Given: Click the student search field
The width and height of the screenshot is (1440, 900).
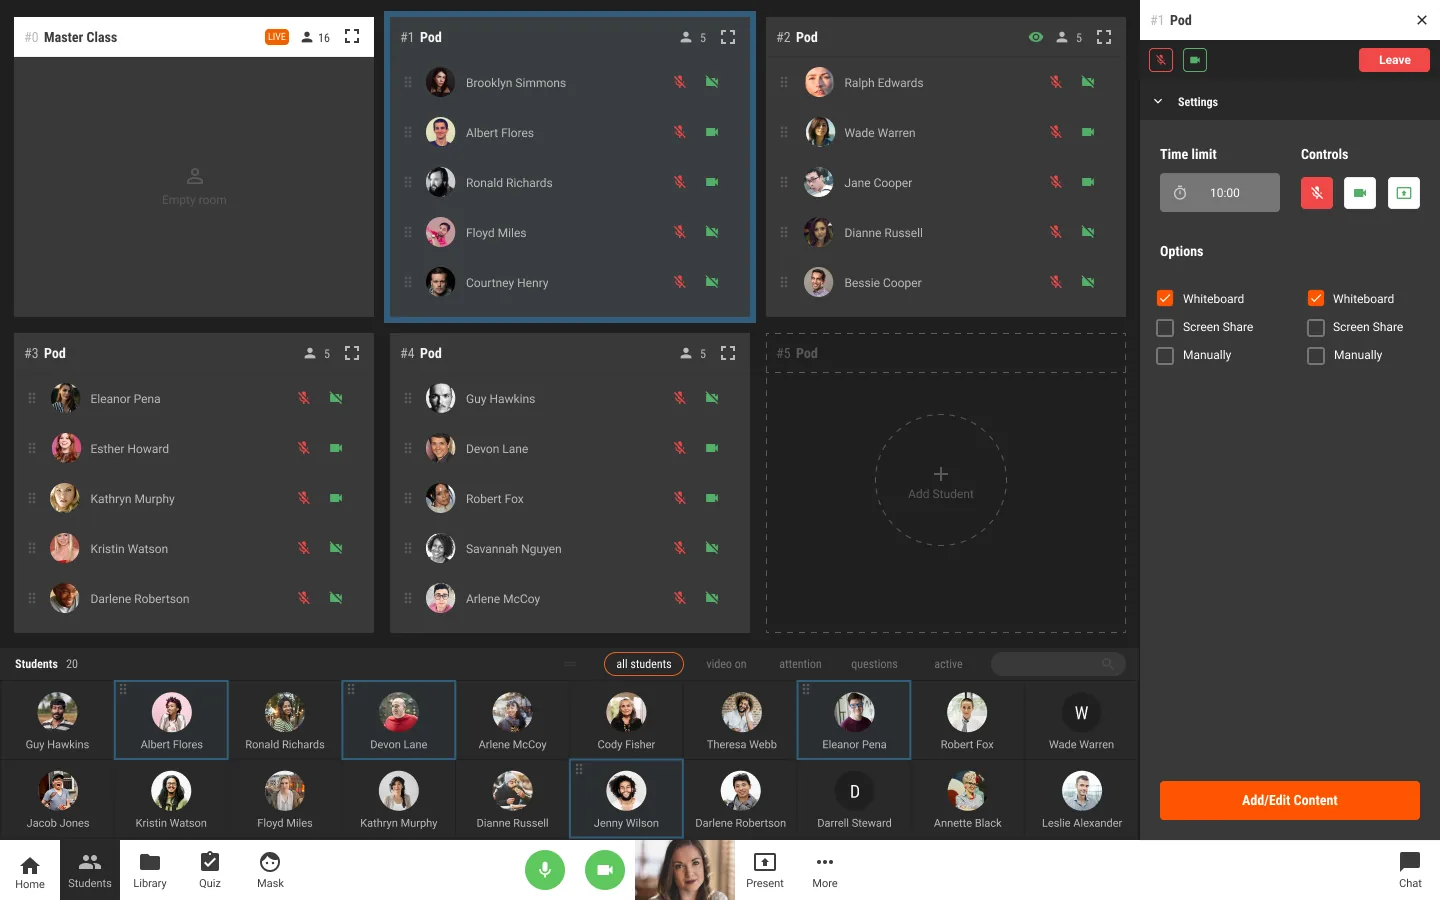Looking at the screenshot, I should pyautogui.click(x=1058, y=664).
